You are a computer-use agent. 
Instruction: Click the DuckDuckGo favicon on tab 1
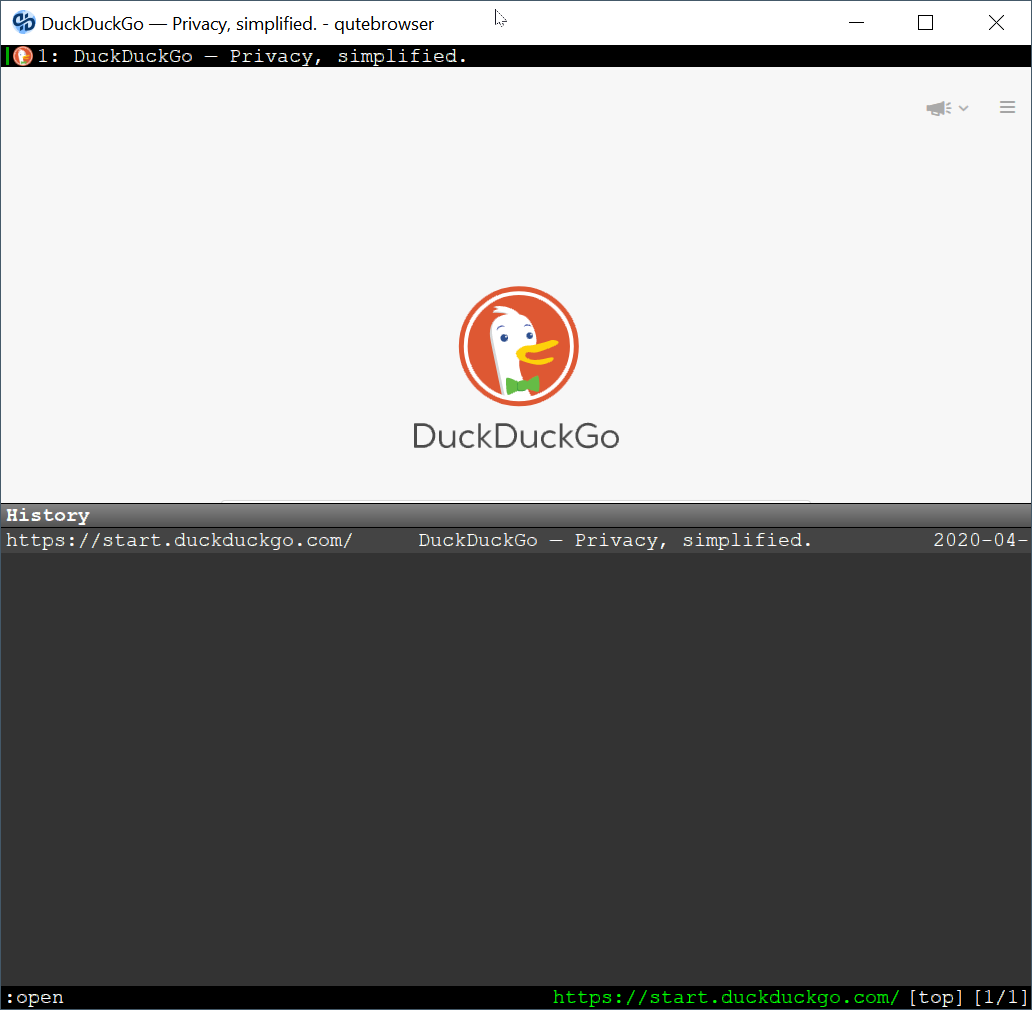tap(22, 56)
